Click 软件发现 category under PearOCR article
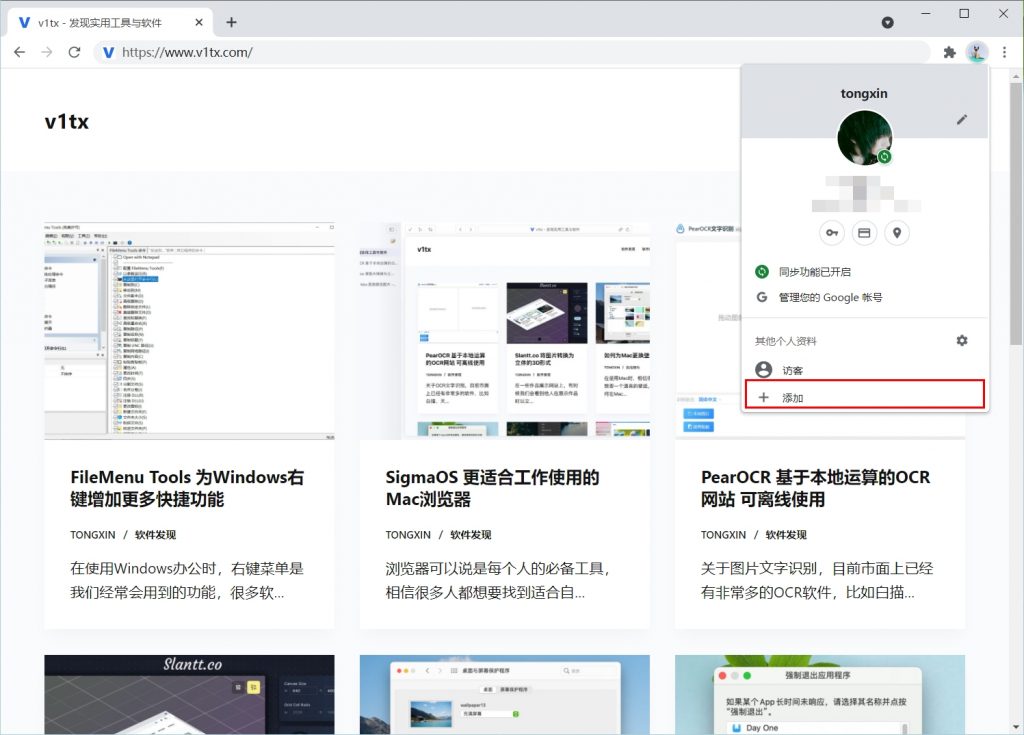 point(786,534)
